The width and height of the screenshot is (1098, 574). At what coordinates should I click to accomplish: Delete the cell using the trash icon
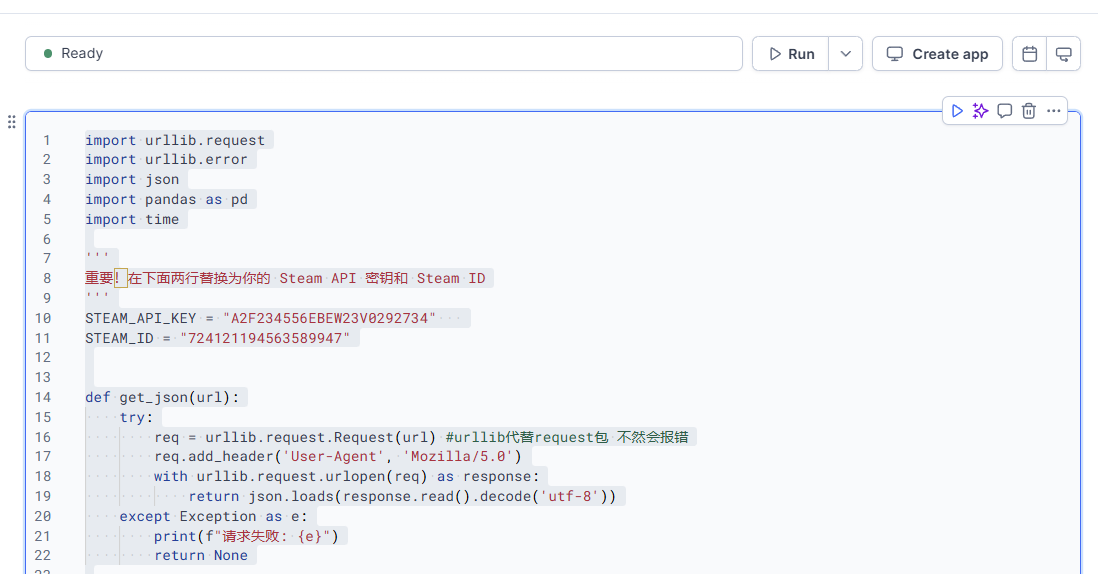click(x=1029, y=111)
